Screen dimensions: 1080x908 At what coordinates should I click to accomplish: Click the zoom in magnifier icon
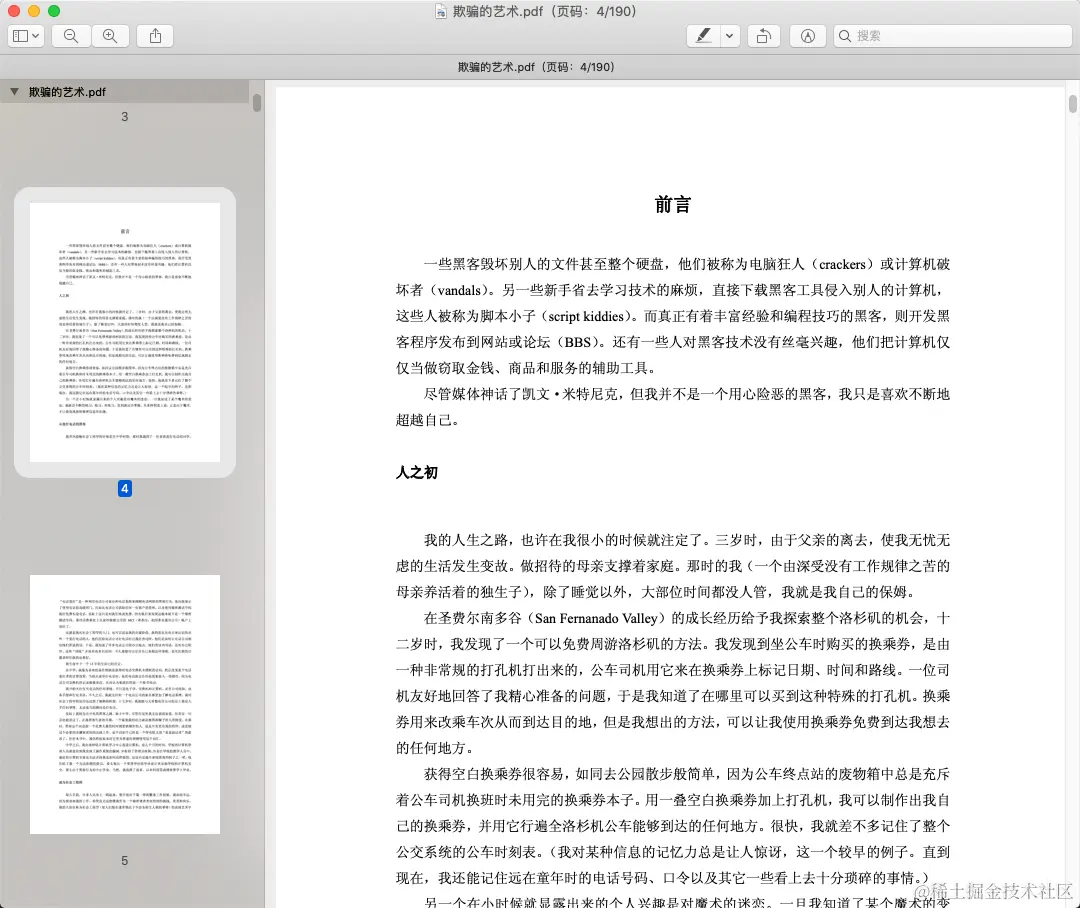point(110,36)
